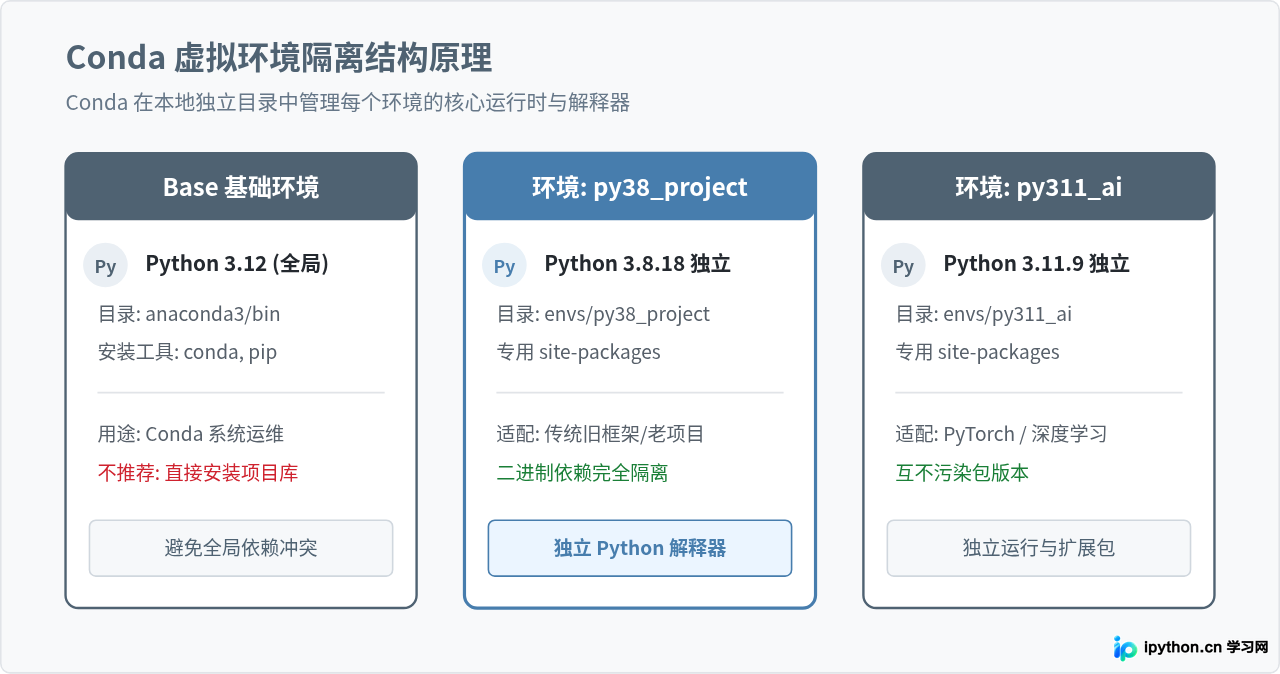Click the 独立运行与扩展包 button
This screenshot has height=674, width=1280.
1039,548
